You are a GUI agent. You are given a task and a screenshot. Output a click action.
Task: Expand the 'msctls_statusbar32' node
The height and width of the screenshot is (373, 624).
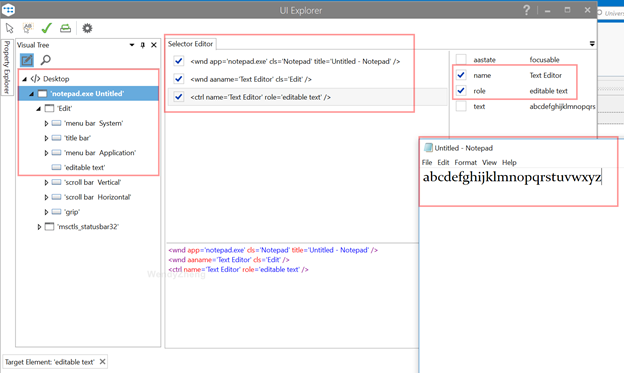click(x=39, y=227)
